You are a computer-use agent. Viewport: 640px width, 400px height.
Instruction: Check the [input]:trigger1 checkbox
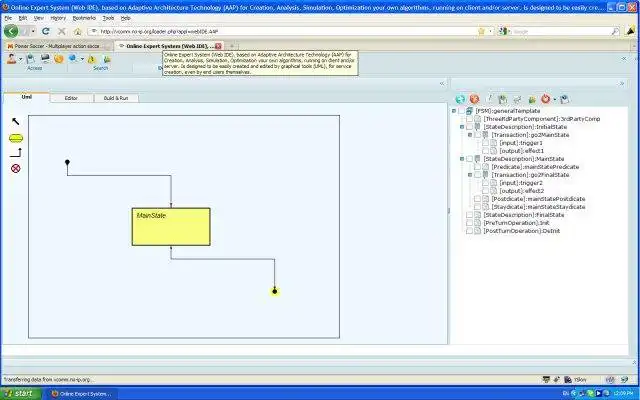[485, 143]
